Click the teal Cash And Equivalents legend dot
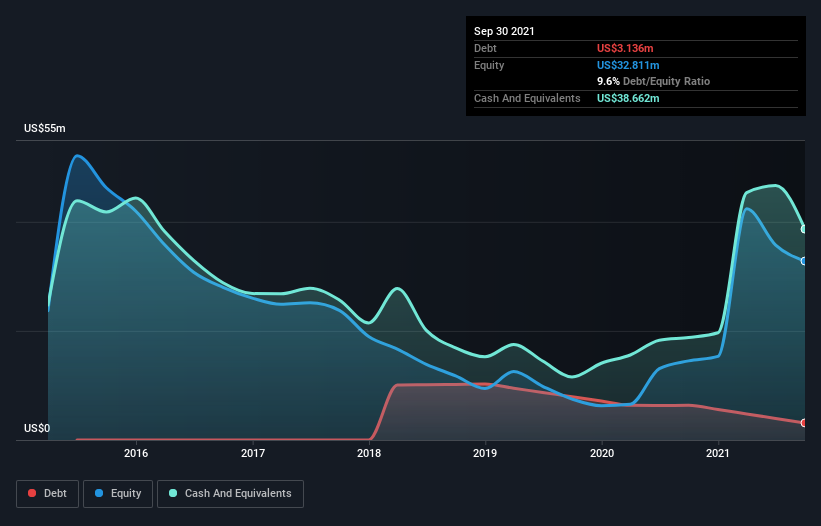 click(x=173, y=493)
